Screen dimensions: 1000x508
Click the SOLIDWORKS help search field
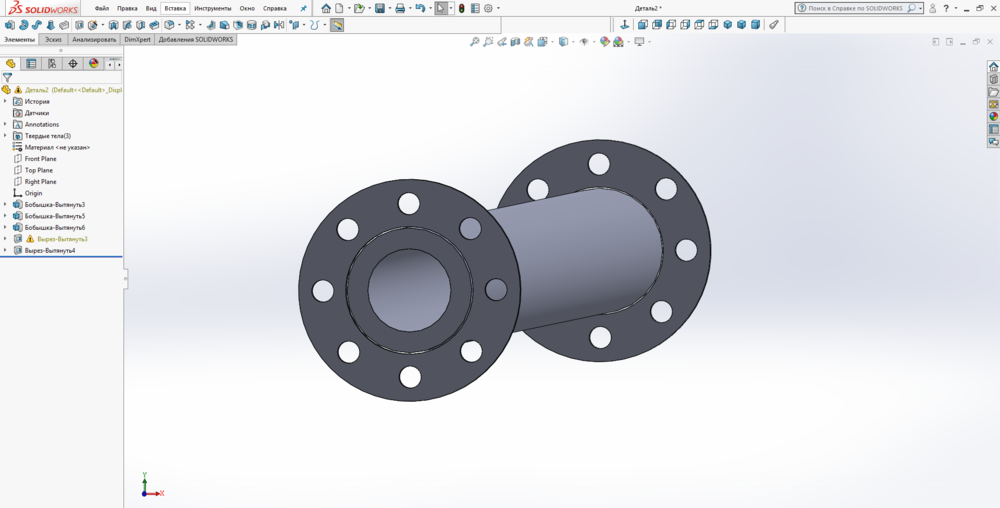[855, 8]
